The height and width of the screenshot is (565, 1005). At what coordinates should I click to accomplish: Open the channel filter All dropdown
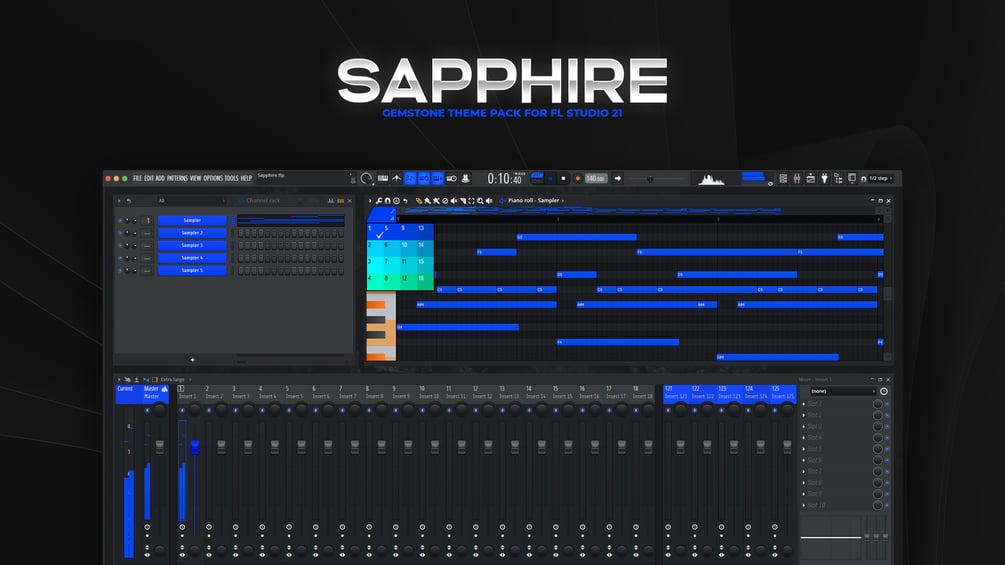click(192, 201)
